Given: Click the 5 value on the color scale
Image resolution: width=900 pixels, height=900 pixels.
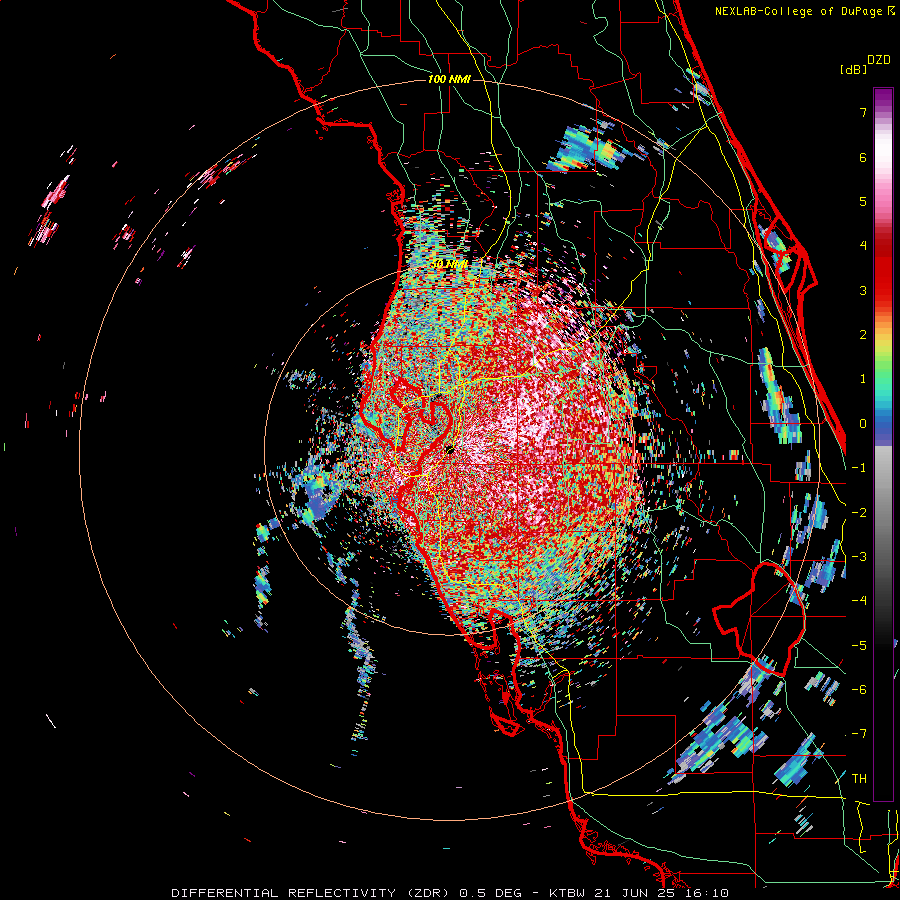Looking at the screenshot, I should click(863, 201).
